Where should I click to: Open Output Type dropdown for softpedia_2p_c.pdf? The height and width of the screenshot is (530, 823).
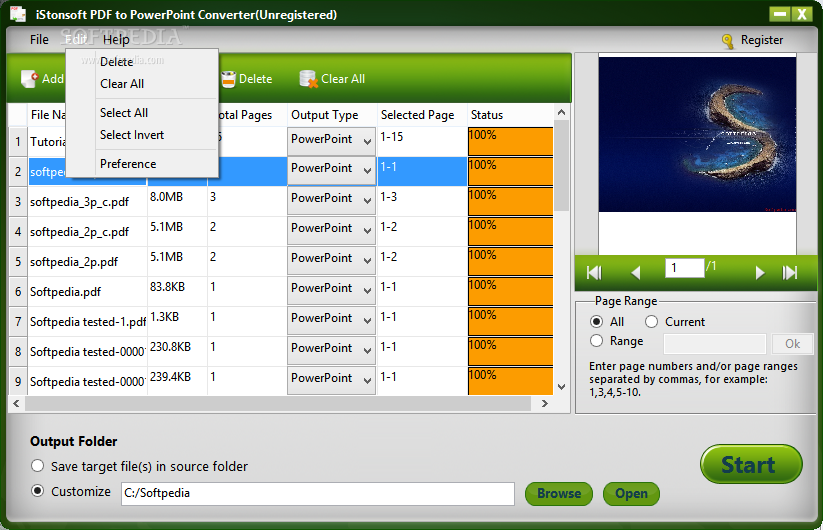pyautogui.click(x=331, y=230)
